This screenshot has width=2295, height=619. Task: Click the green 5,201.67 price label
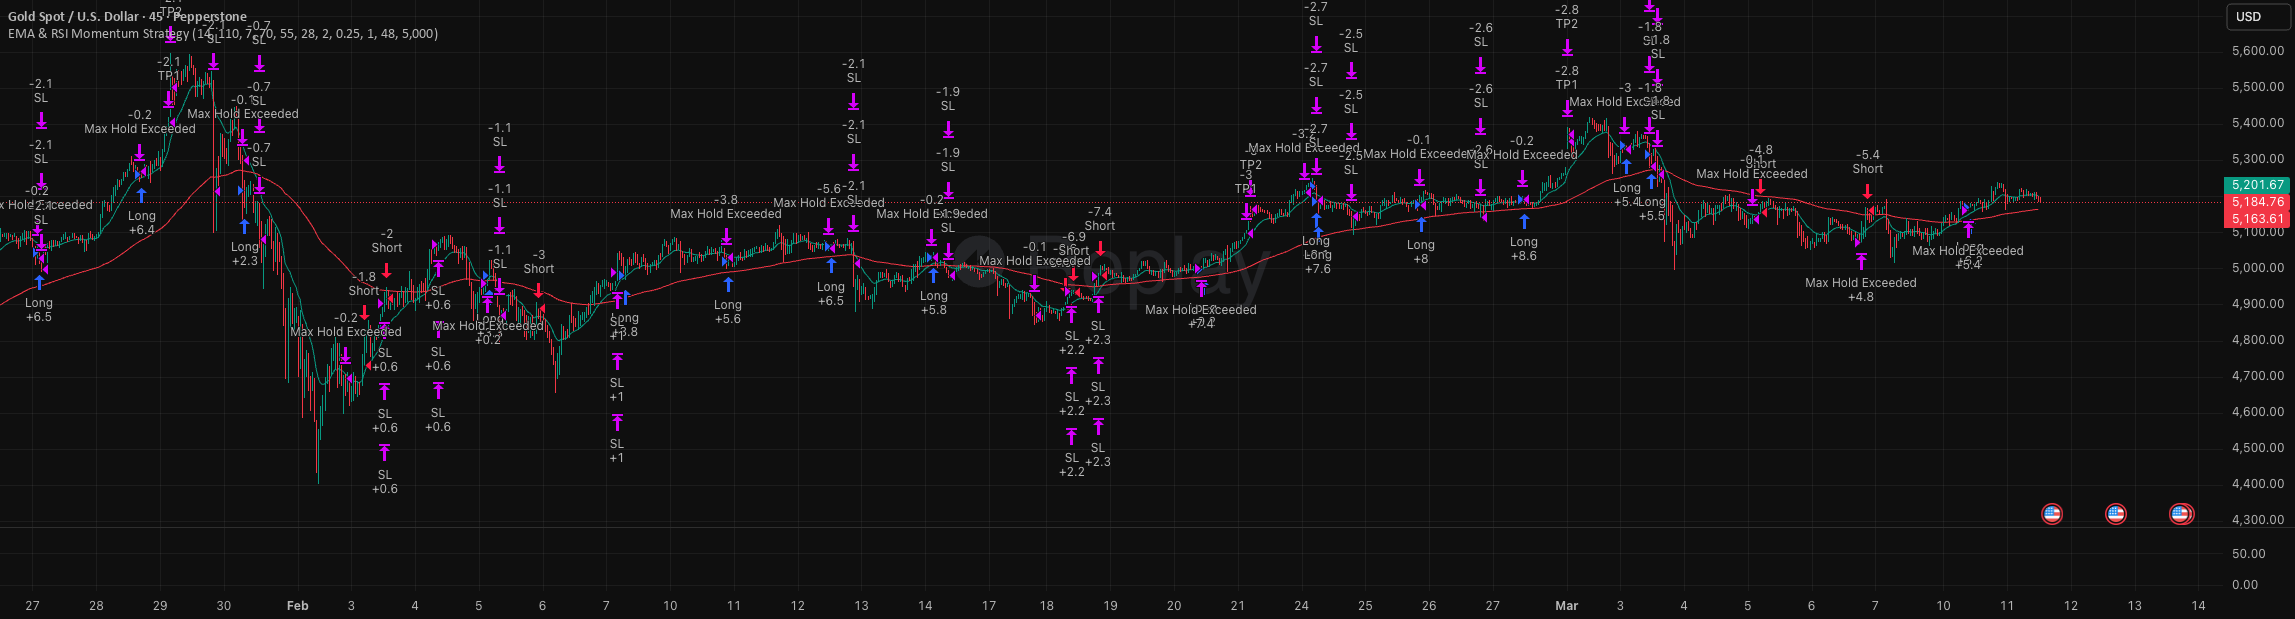(2257, 185)
